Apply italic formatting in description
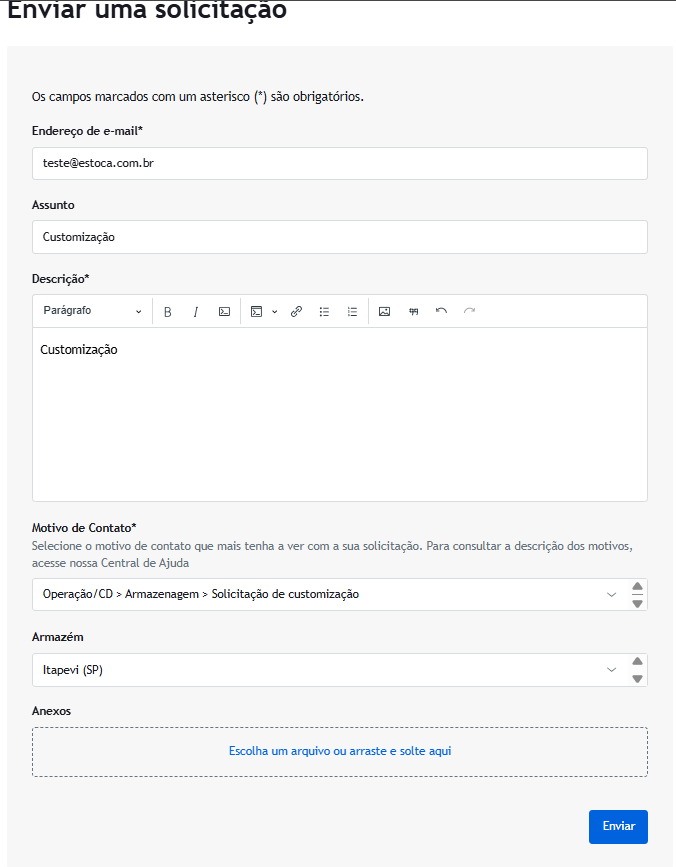The width and height of the screenshot is (676, 867). pyautogui.click(x=196, y=312)
